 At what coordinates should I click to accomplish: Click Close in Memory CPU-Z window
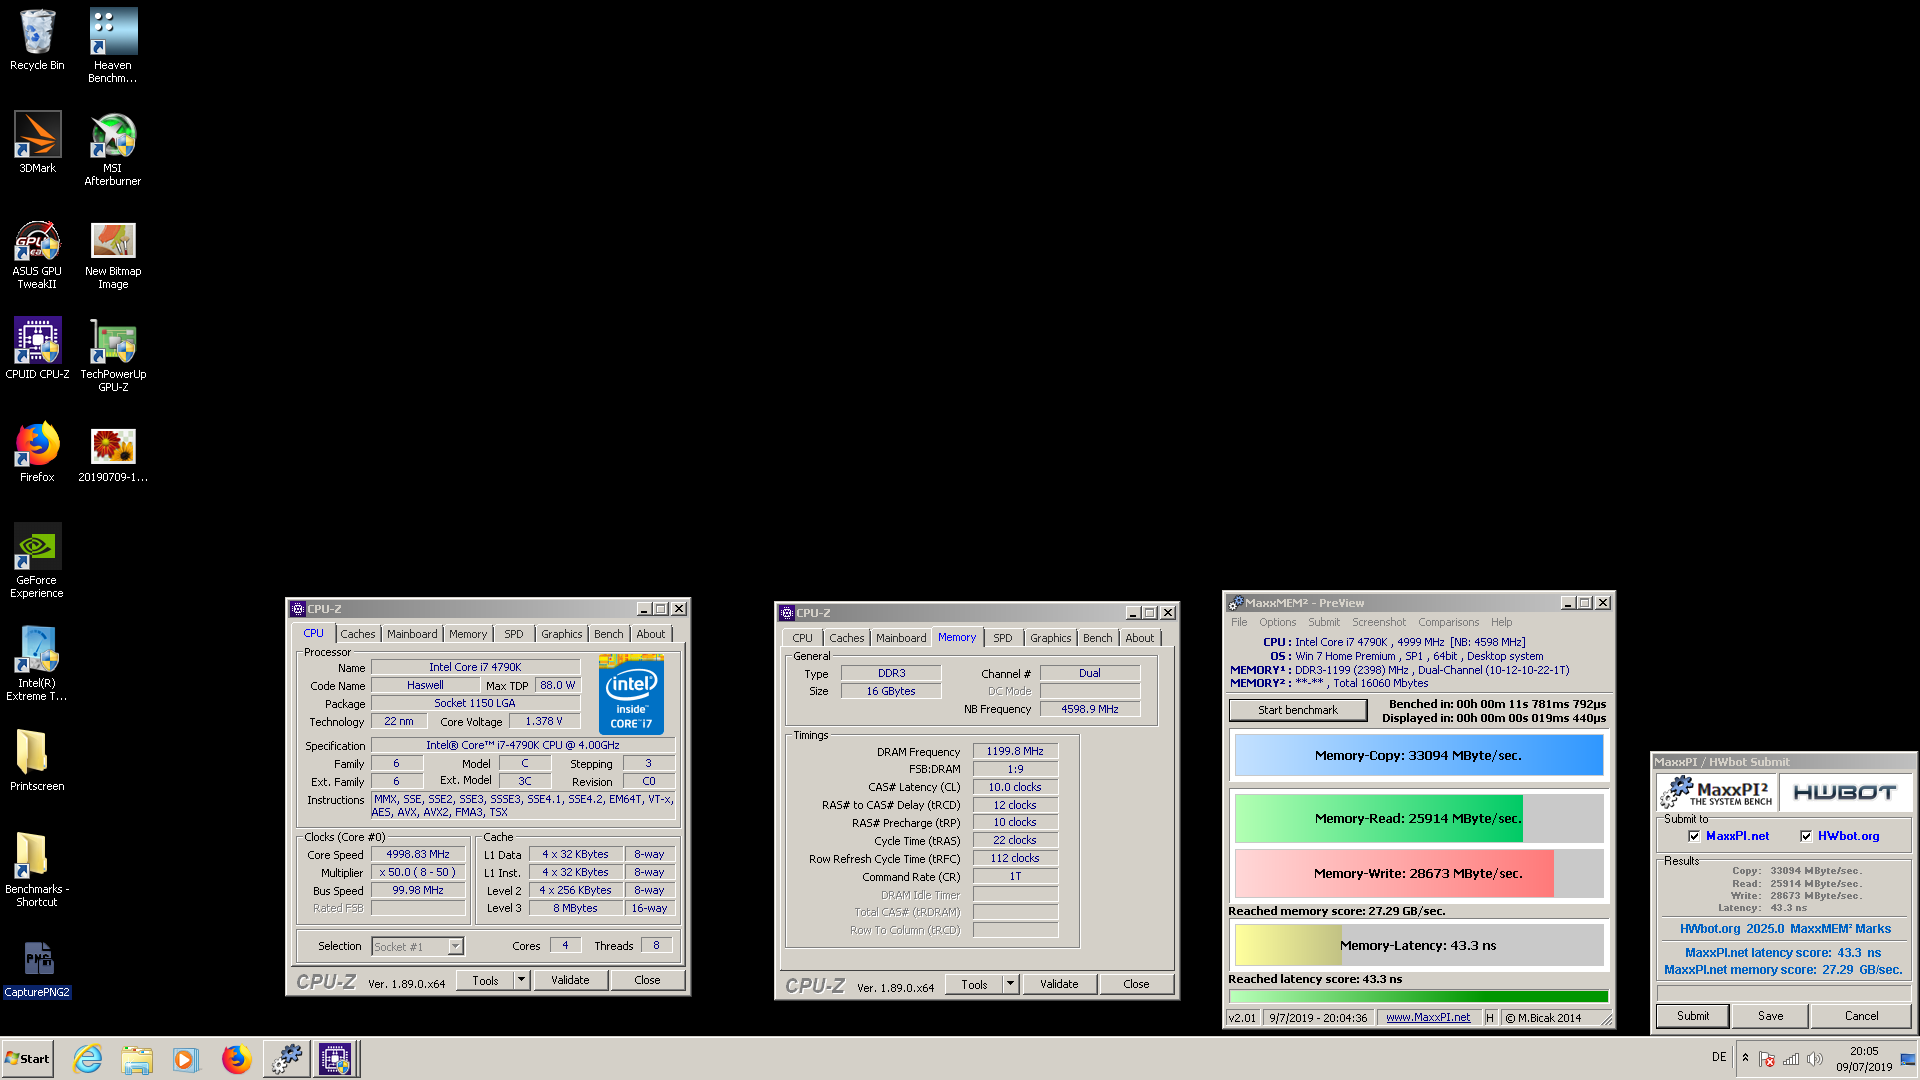(1136, 984)
